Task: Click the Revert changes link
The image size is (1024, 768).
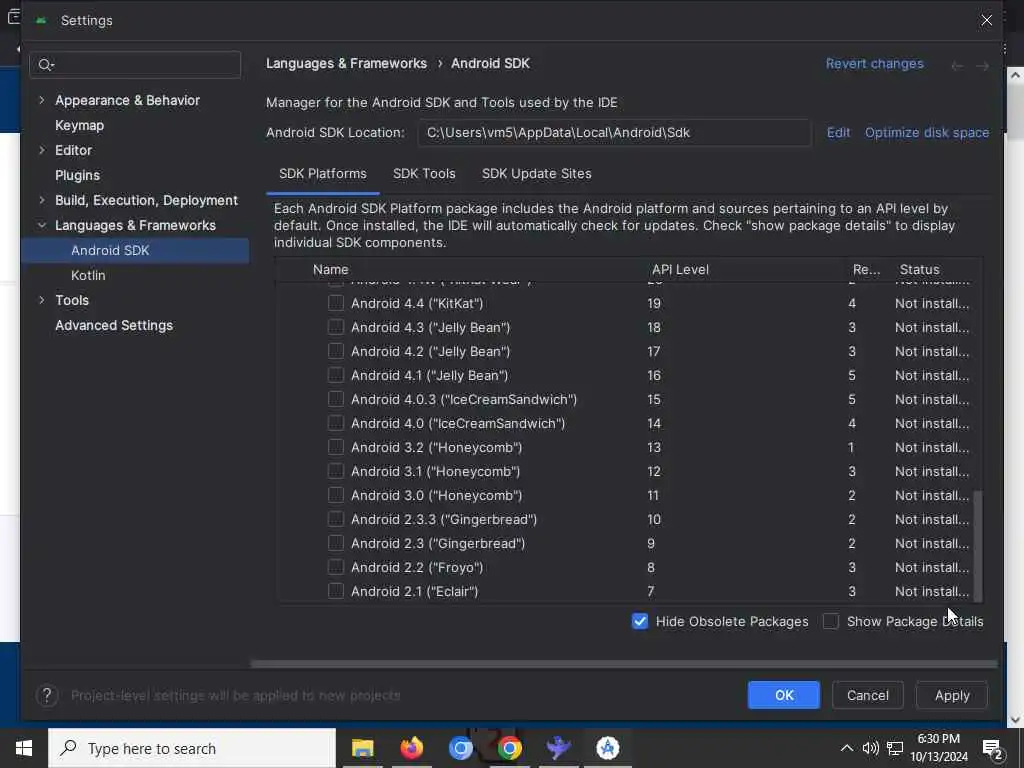Action: (x=874, y=64)
